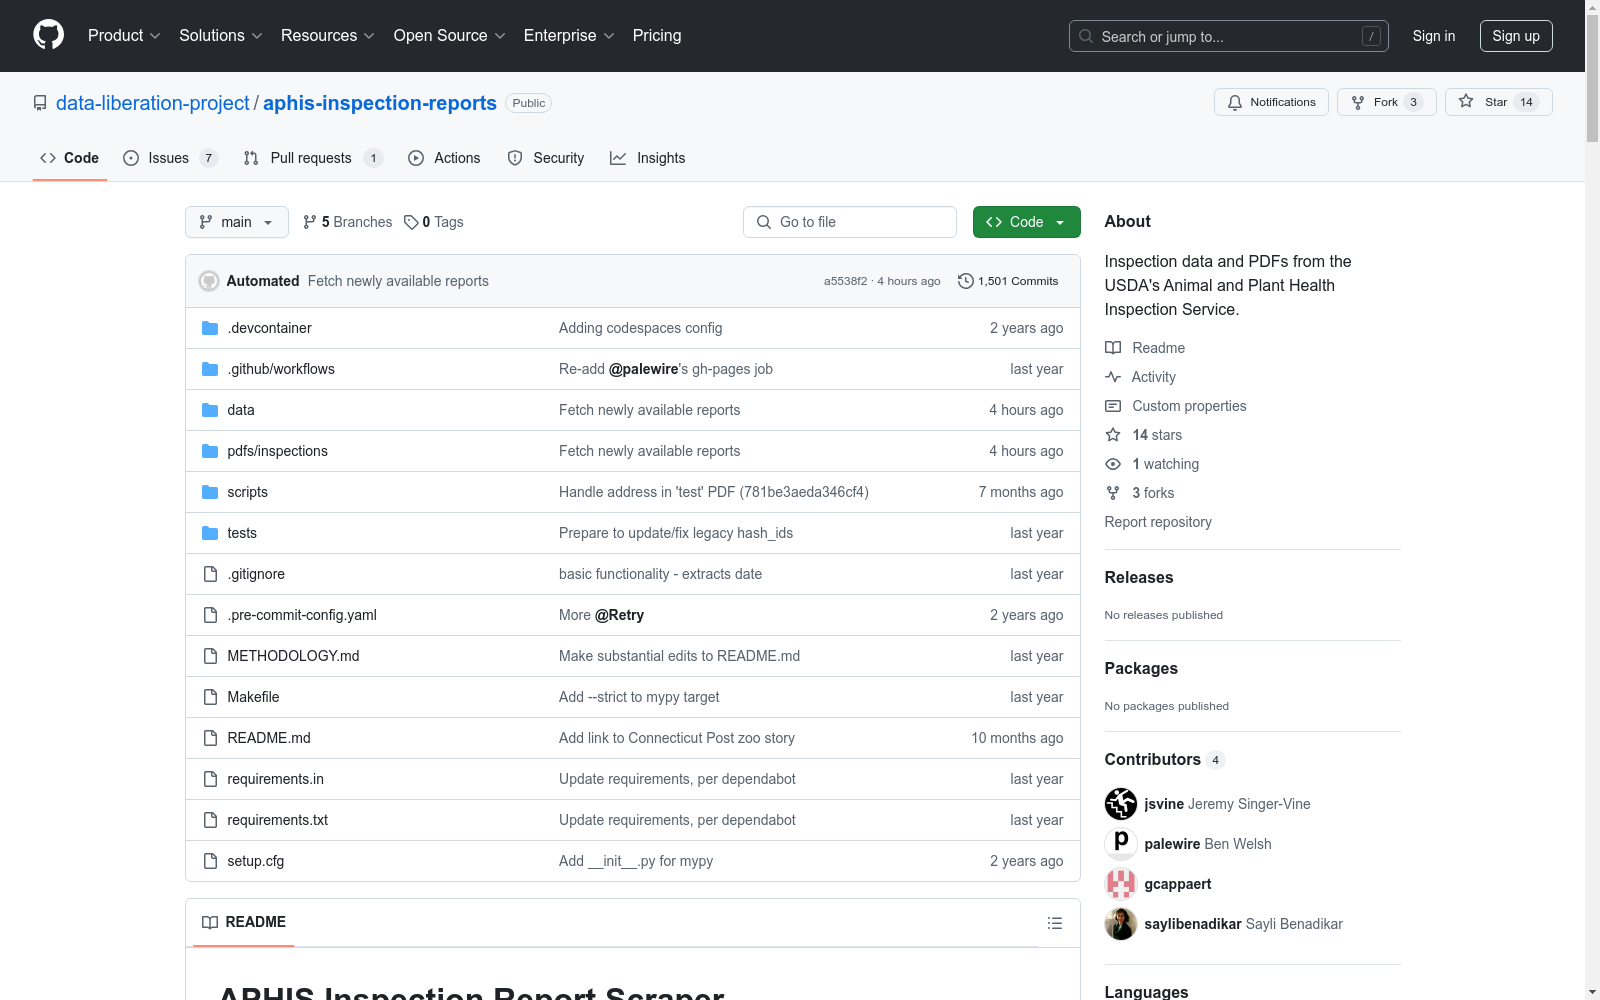The height and width of the screenshot is (1000, 1600).
Task: Click the Readme book icon in About
Action: click(1113, 348)
